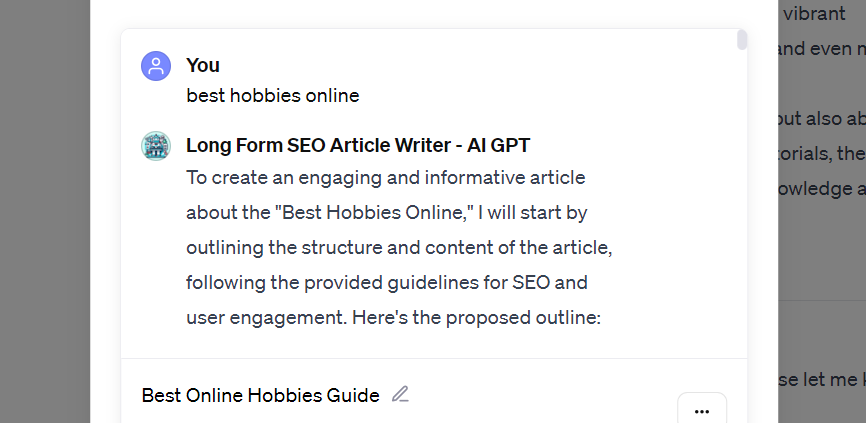The height and width of the screenshot is (423, 866).
Task: Click the "best hobbies online" message text
Action: 272,96
